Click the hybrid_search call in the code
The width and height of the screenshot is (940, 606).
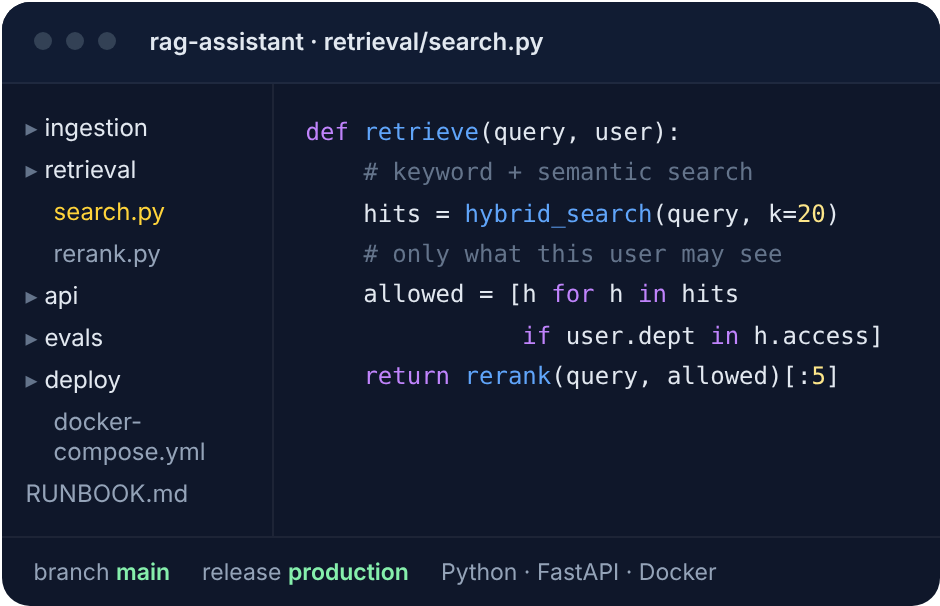point(559,214)
